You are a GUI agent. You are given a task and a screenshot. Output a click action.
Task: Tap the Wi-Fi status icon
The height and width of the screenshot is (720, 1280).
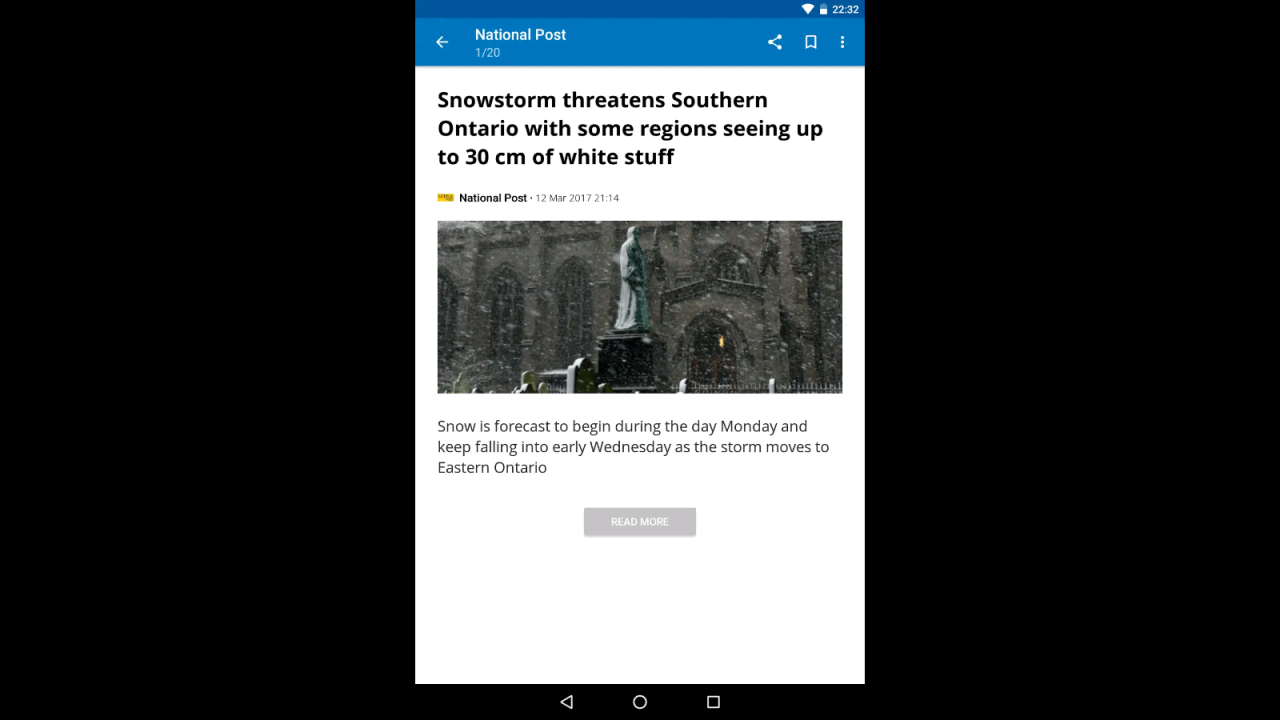(808, 9)
